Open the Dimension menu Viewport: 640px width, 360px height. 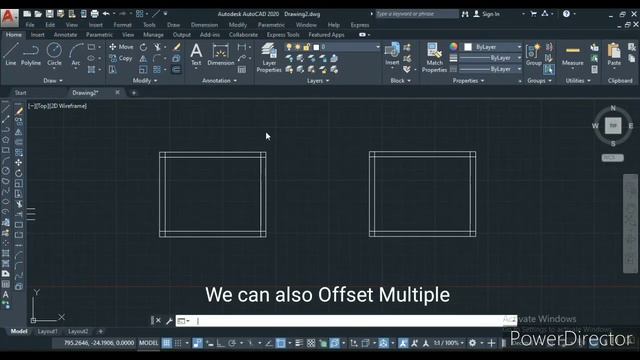(204, 25)
